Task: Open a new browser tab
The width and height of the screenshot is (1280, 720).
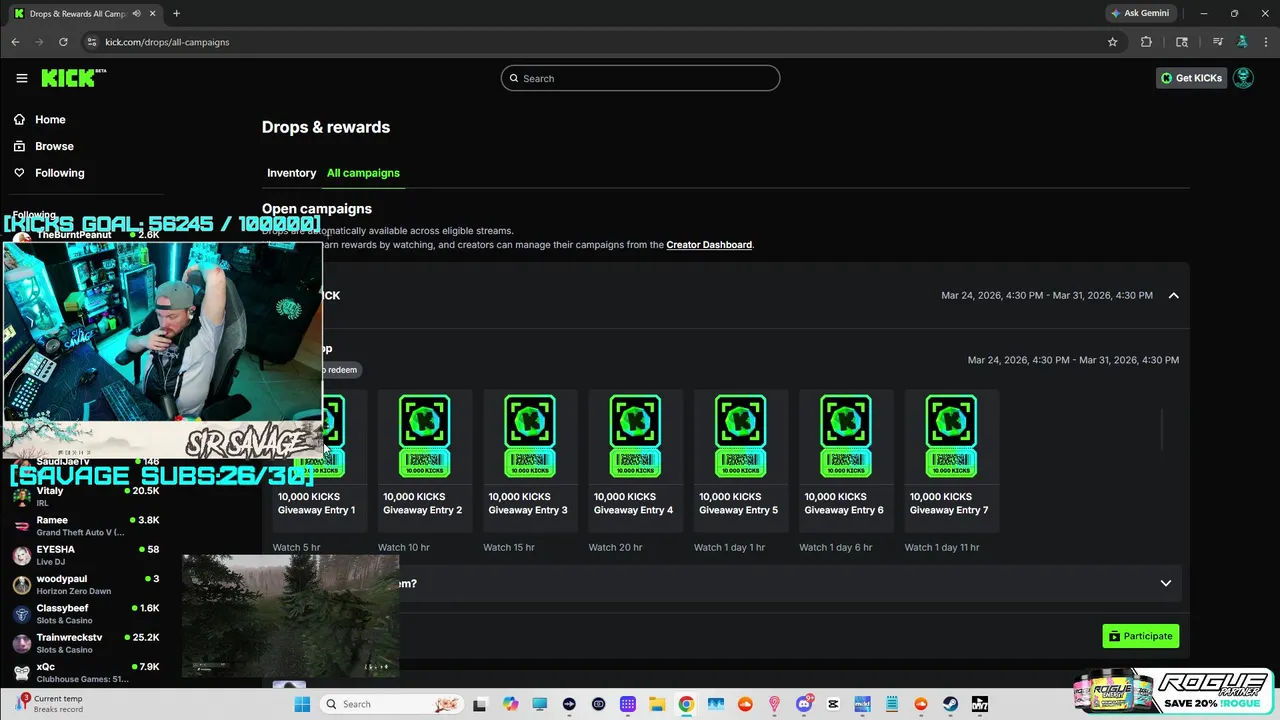Action: pyautogui.click(x=176, y=13)
